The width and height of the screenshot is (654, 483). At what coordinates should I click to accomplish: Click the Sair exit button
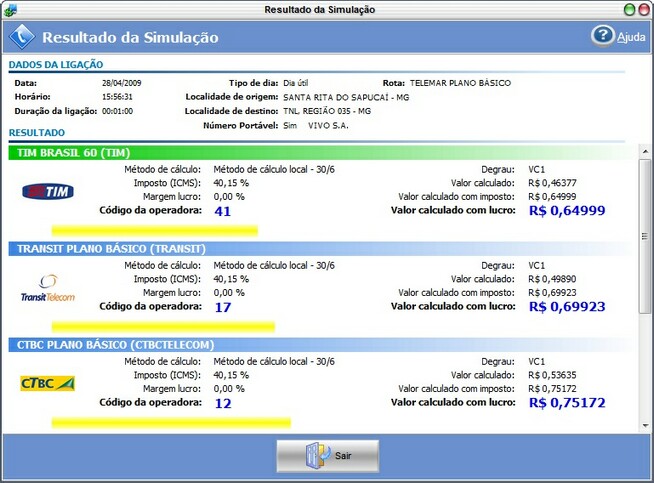(x=328, y=456)
